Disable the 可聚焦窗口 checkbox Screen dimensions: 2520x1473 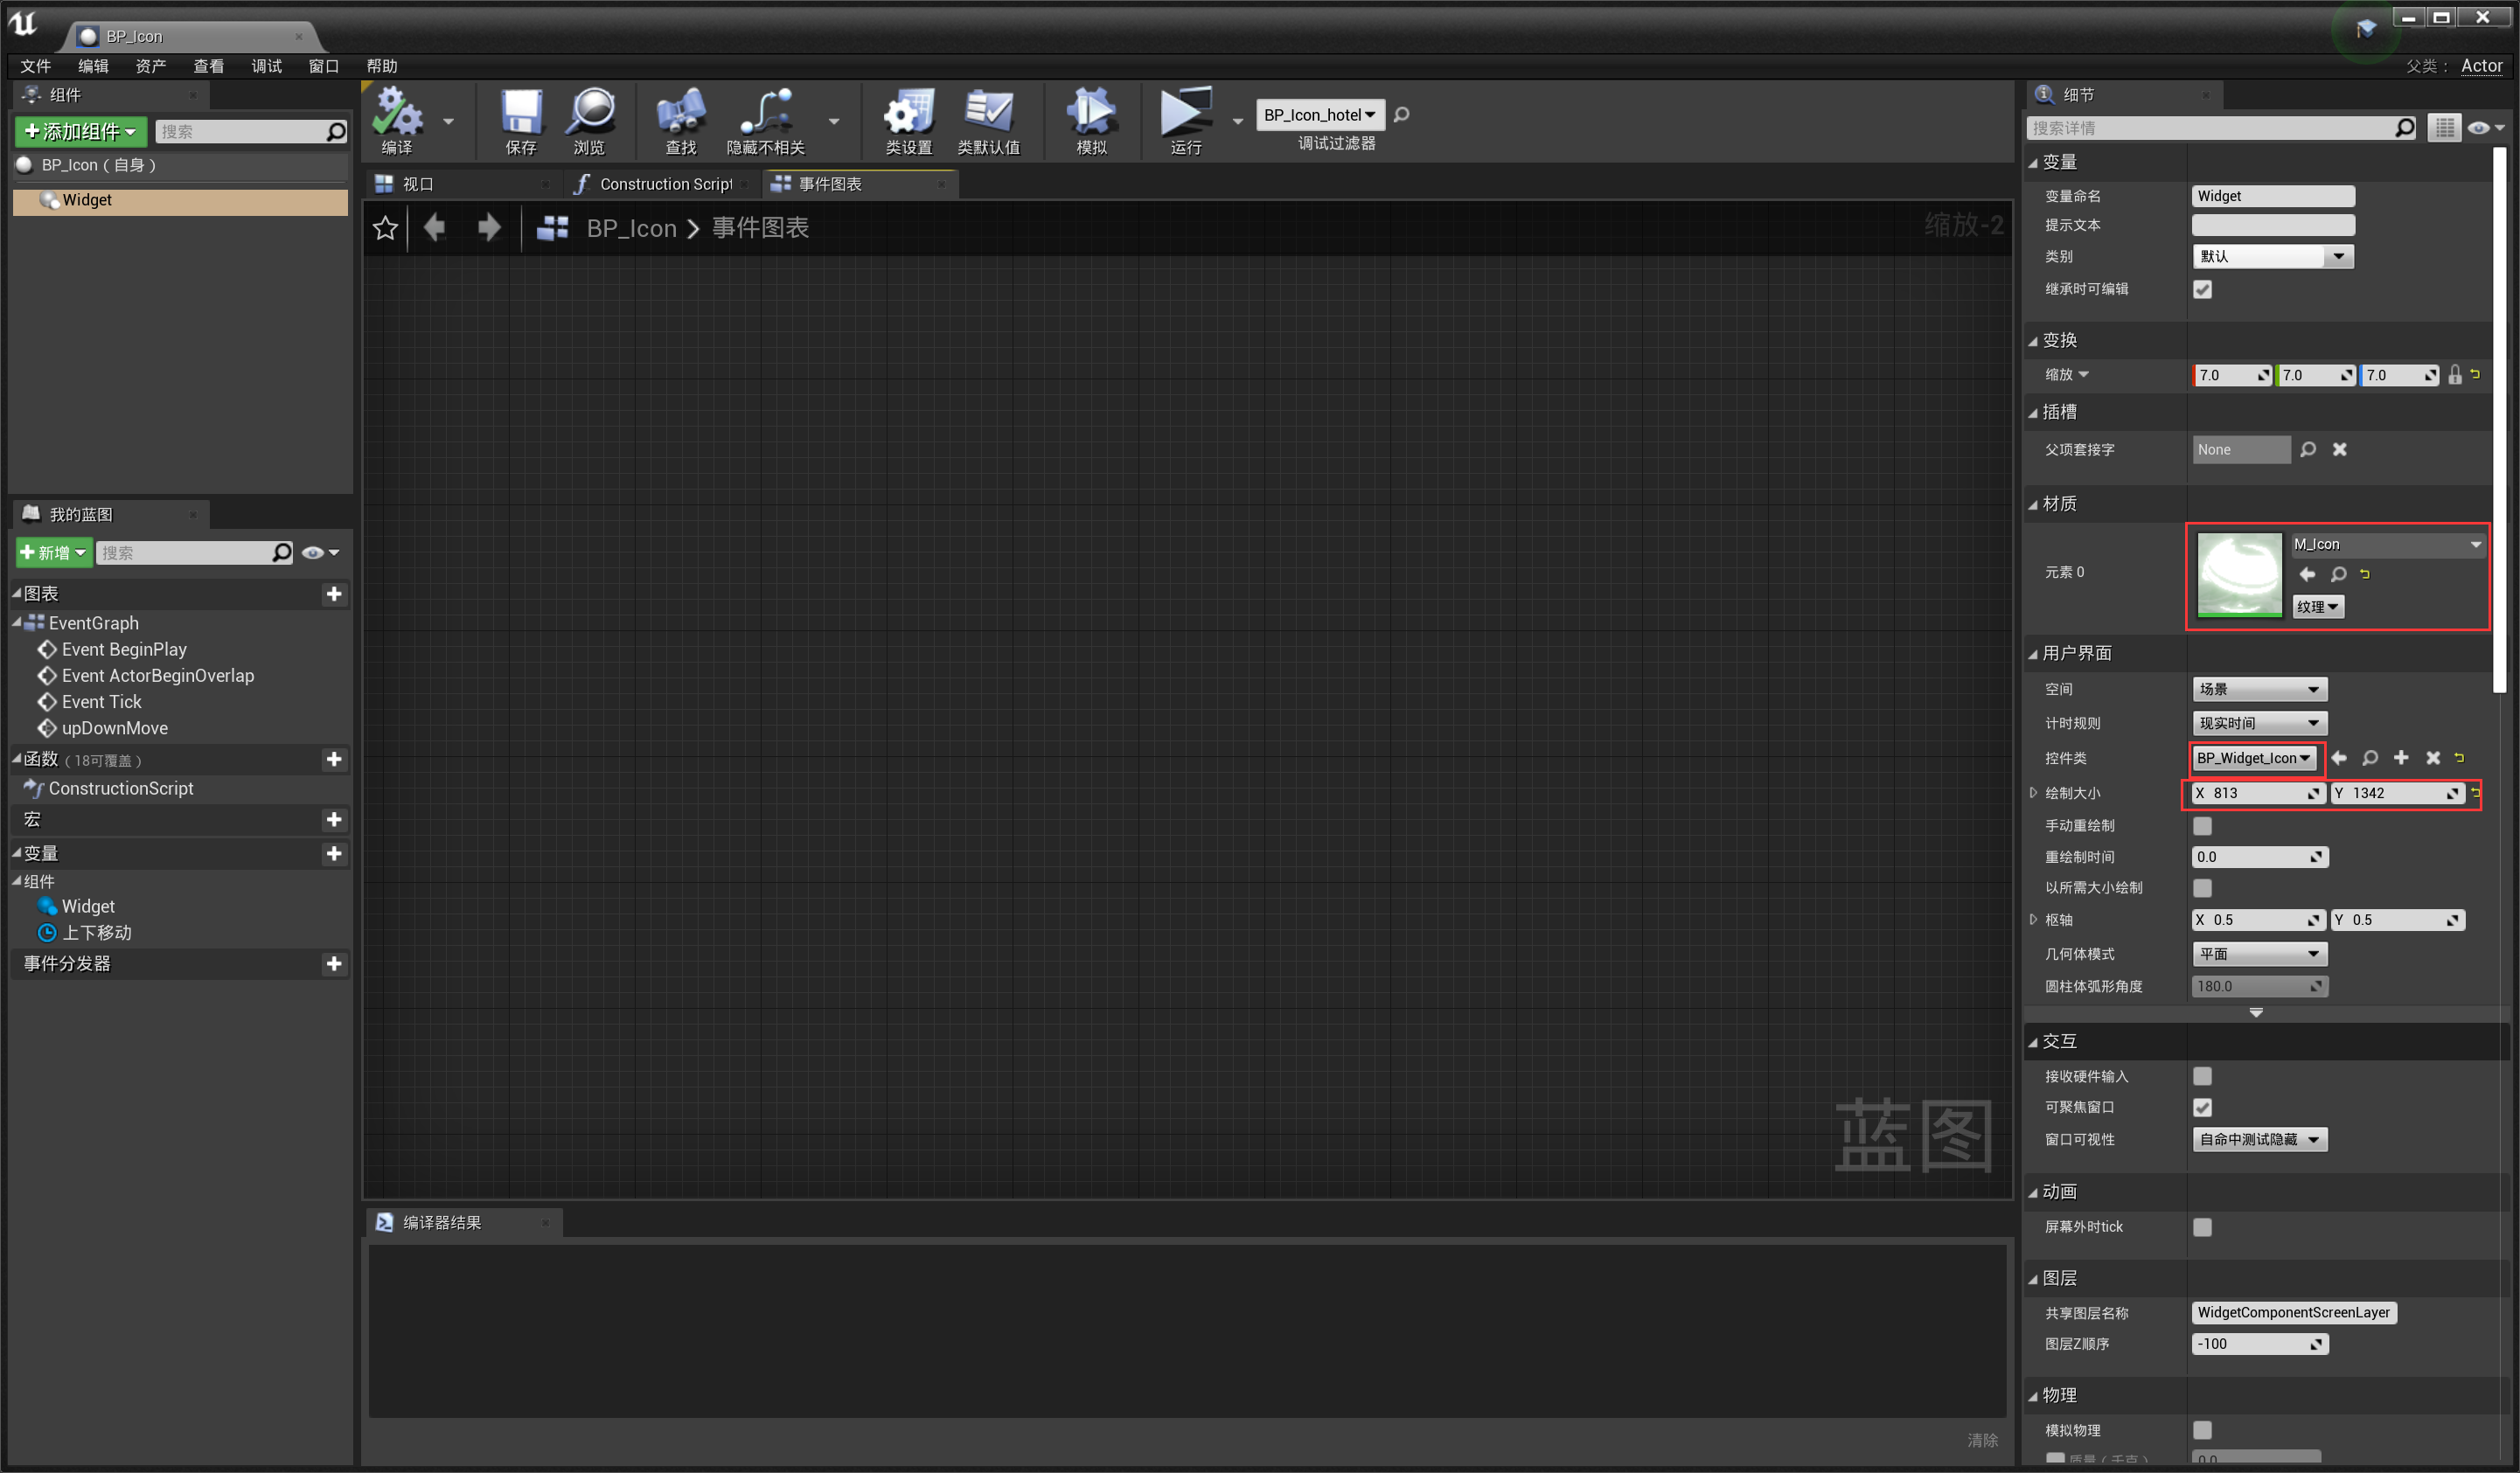[2203, 1107]
